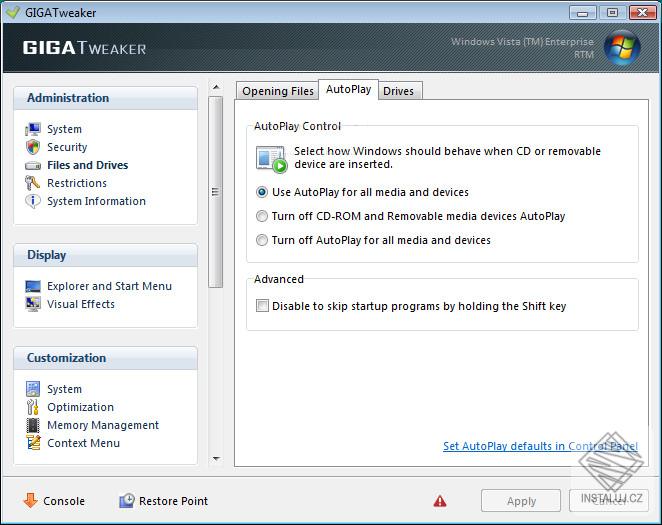Maximize the GIGATweaker window

point(613,13)
